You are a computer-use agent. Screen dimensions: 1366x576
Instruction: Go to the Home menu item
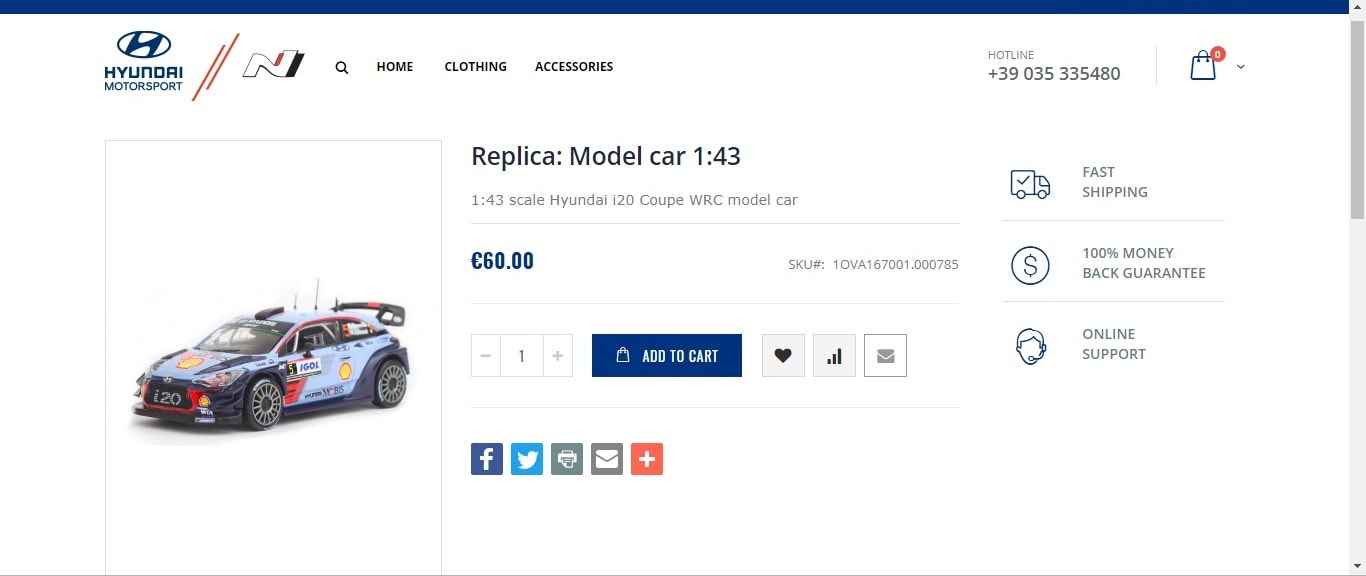click(395, 67)
